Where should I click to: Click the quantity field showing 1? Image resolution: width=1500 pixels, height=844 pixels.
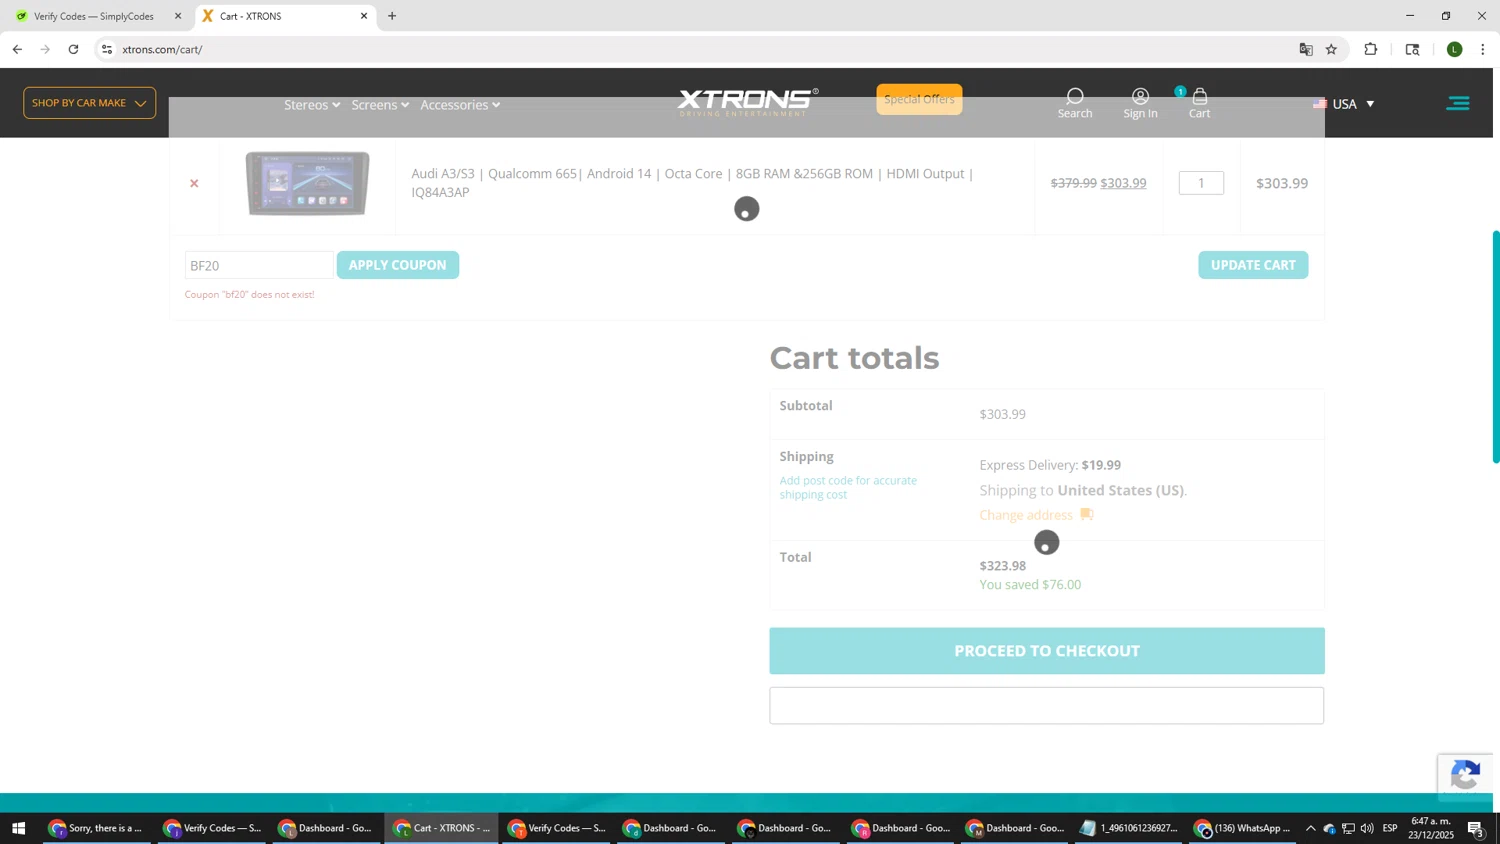1201,183
